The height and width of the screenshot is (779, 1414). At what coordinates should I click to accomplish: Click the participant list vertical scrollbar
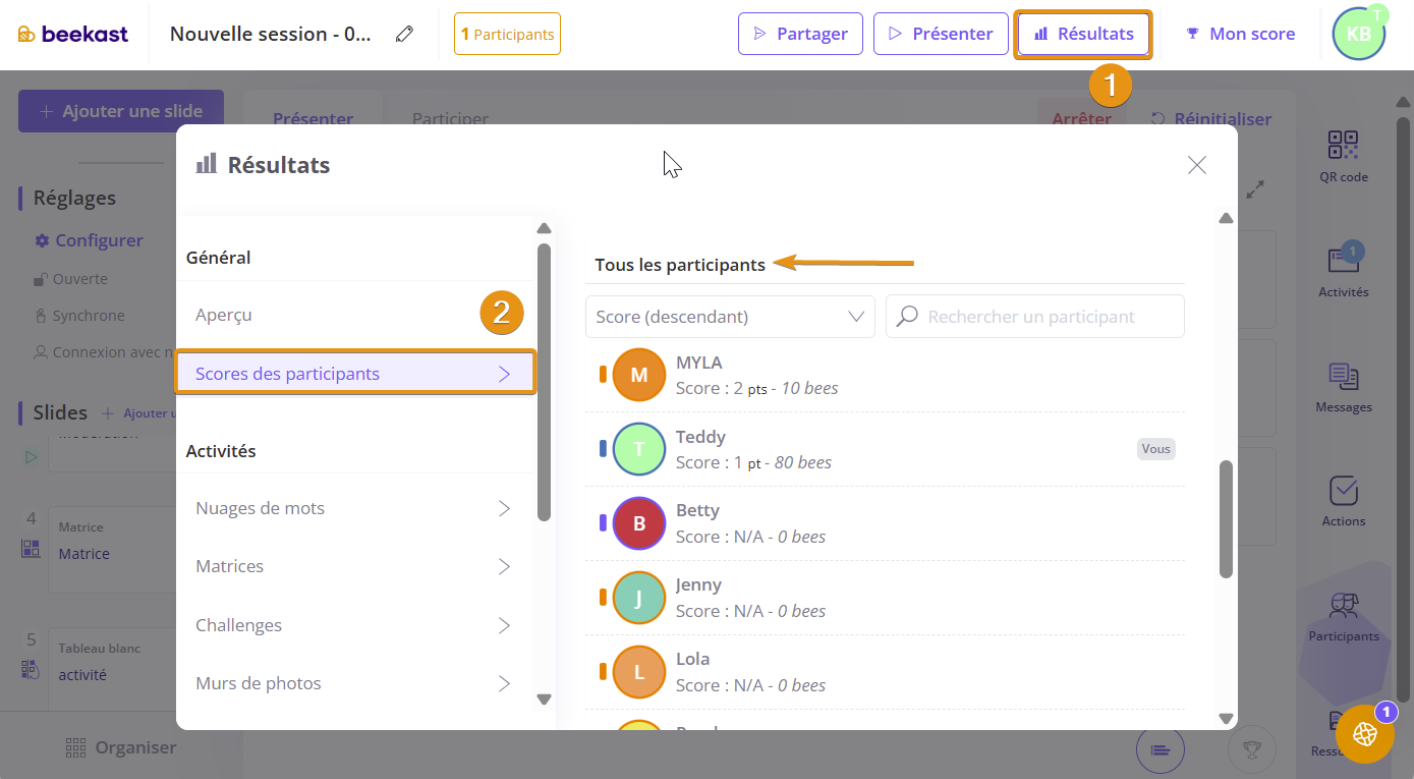(x=1226, y=518)
